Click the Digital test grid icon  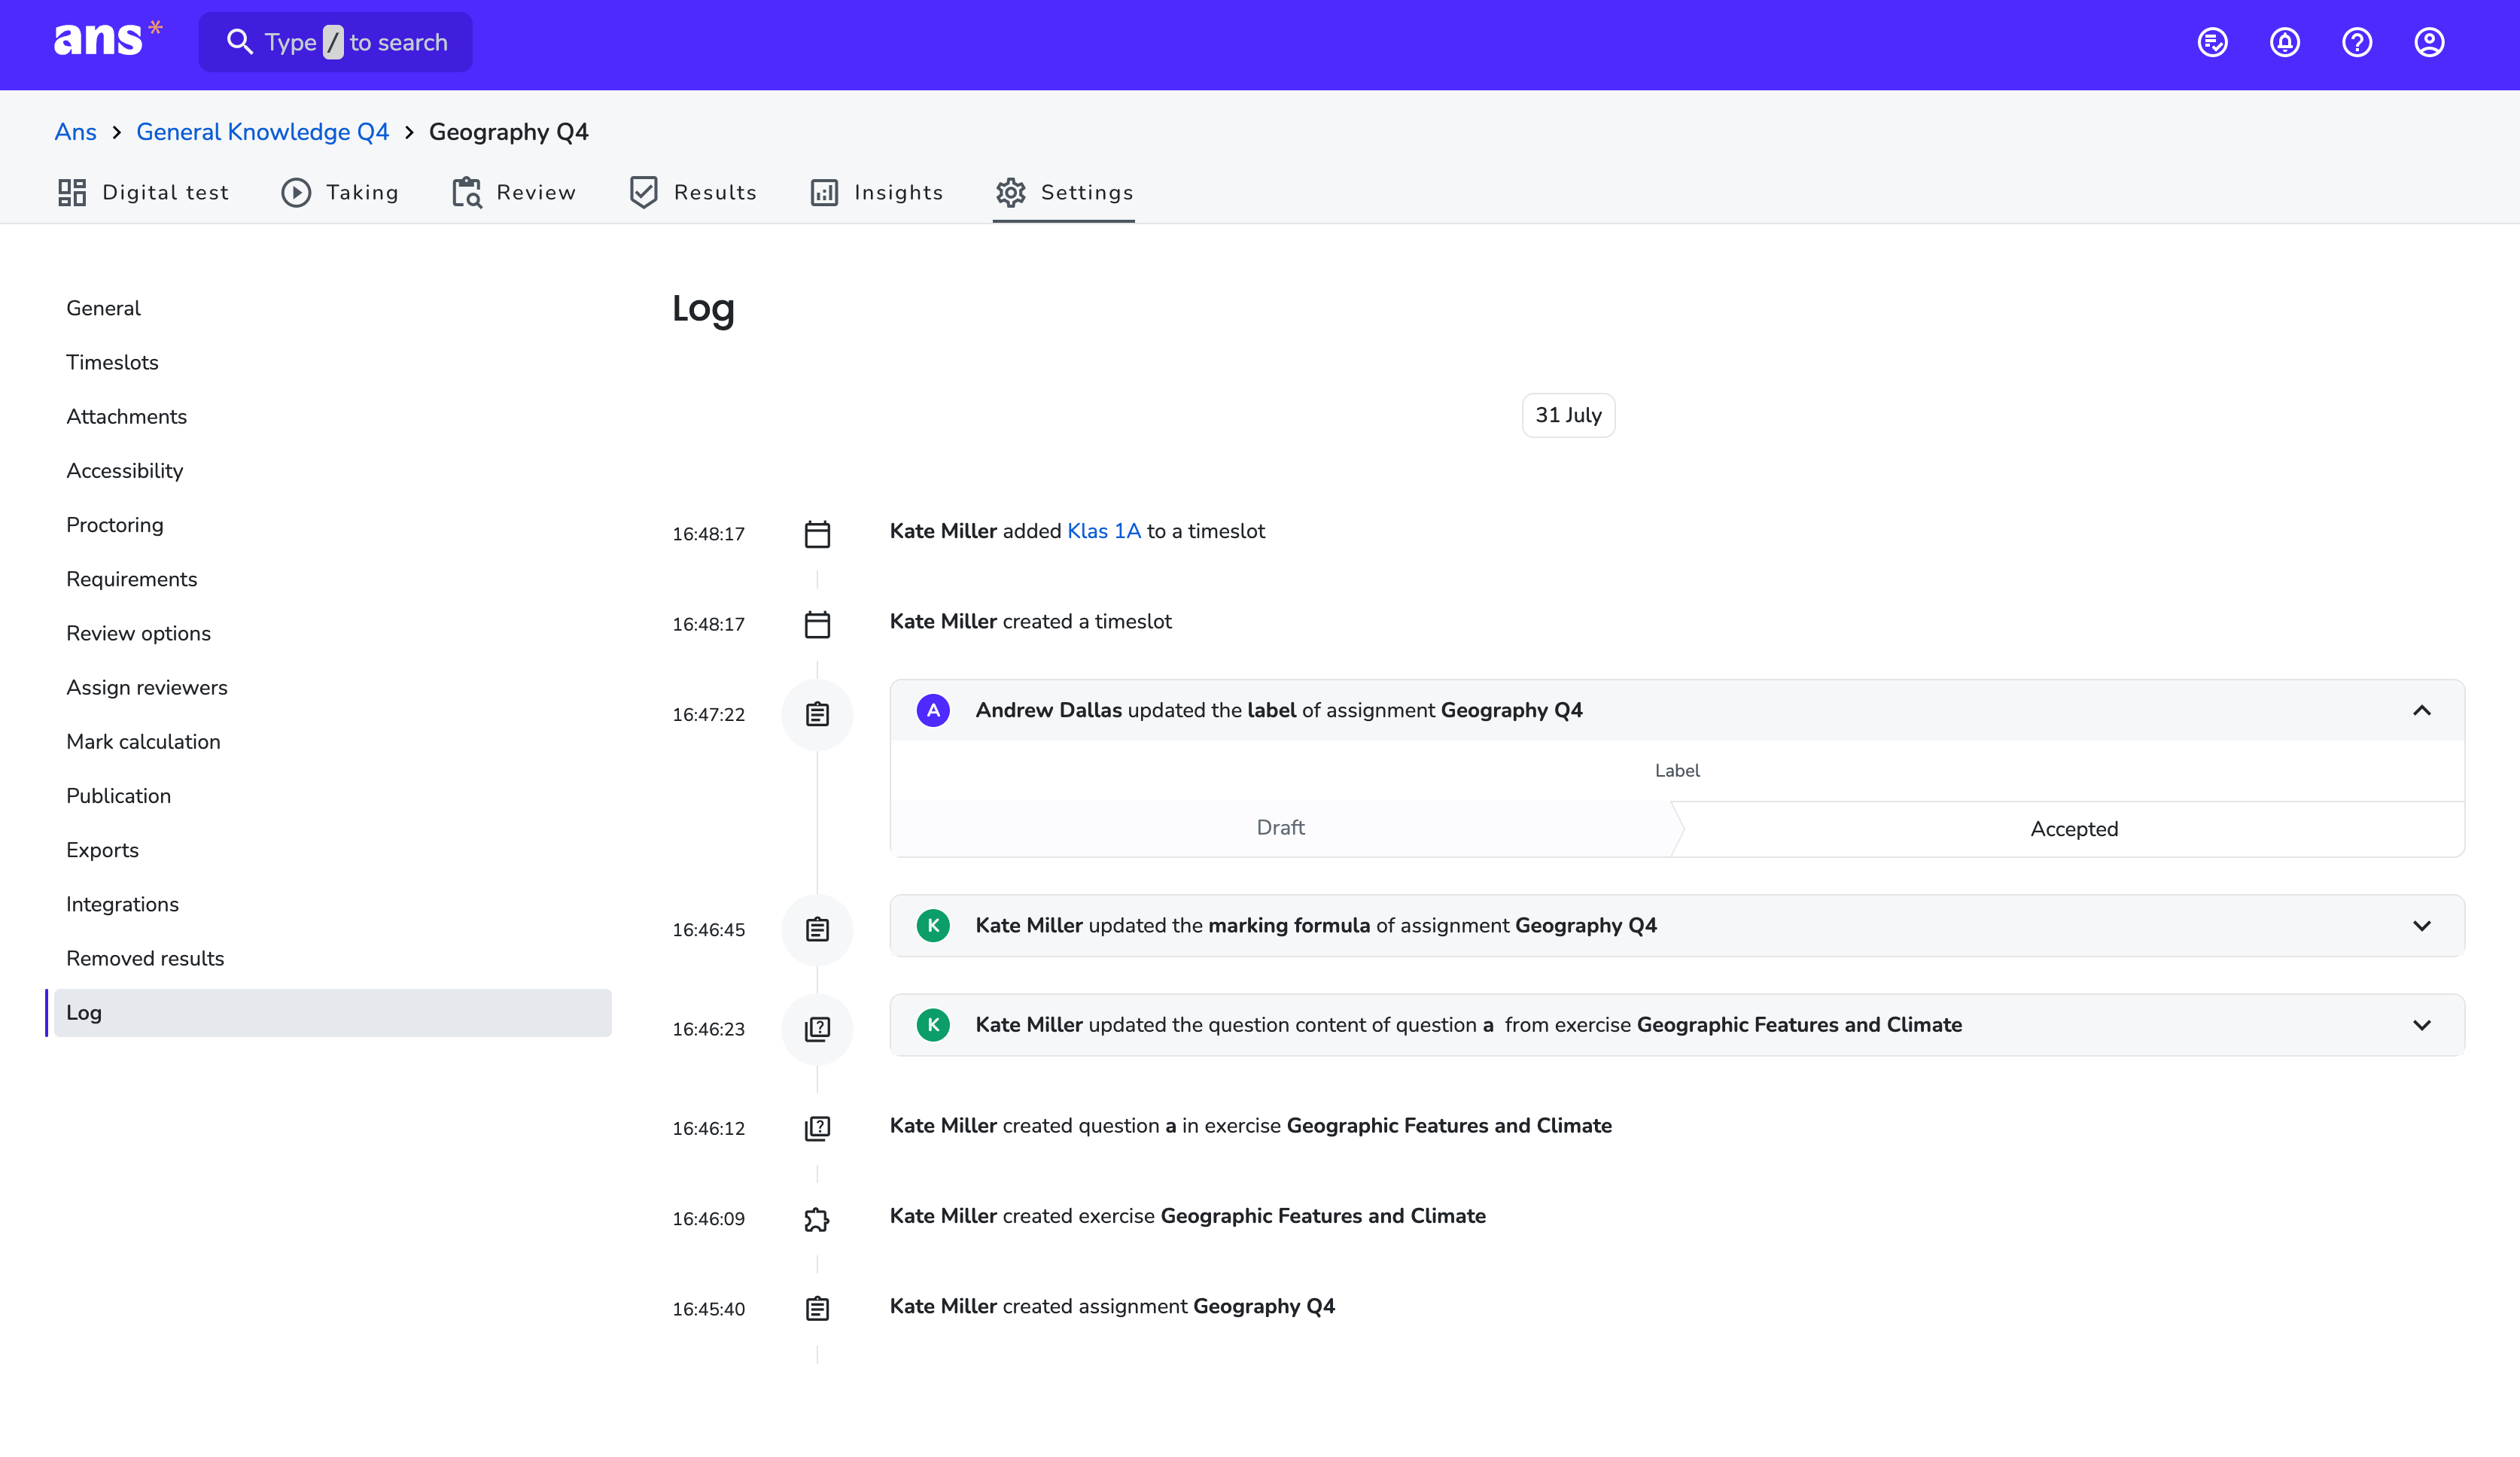tap(72, 192)
